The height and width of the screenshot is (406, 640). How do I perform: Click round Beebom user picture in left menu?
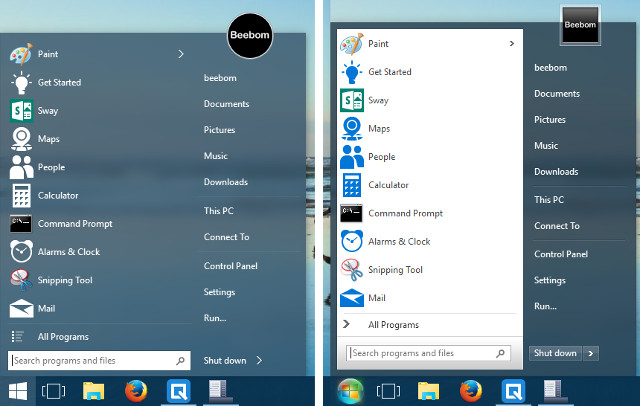coord(250,35)
